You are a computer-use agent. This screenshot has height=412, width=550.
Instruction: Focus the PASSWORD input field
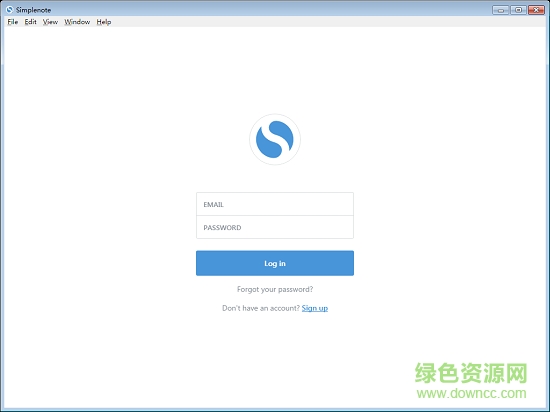[275, 227]
